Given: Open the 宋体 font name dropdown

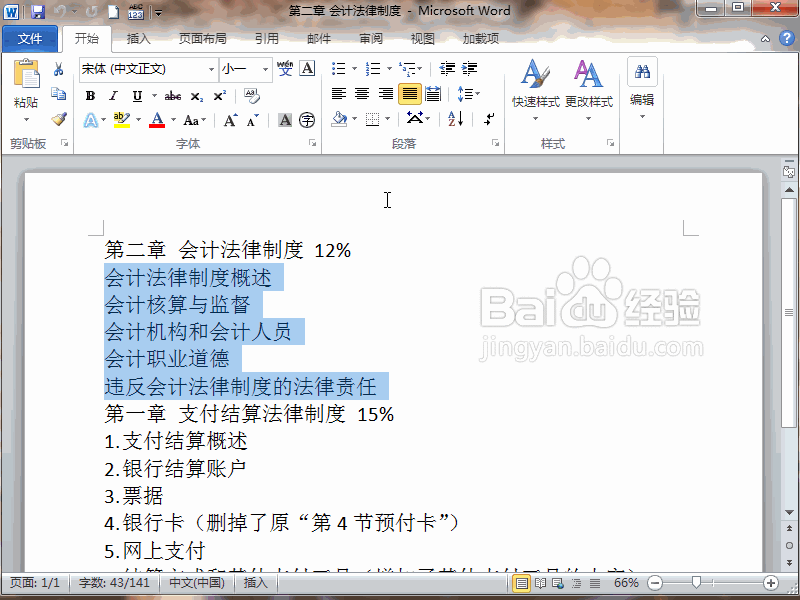Looking at the screenshot, I should [x=212, y=69].
